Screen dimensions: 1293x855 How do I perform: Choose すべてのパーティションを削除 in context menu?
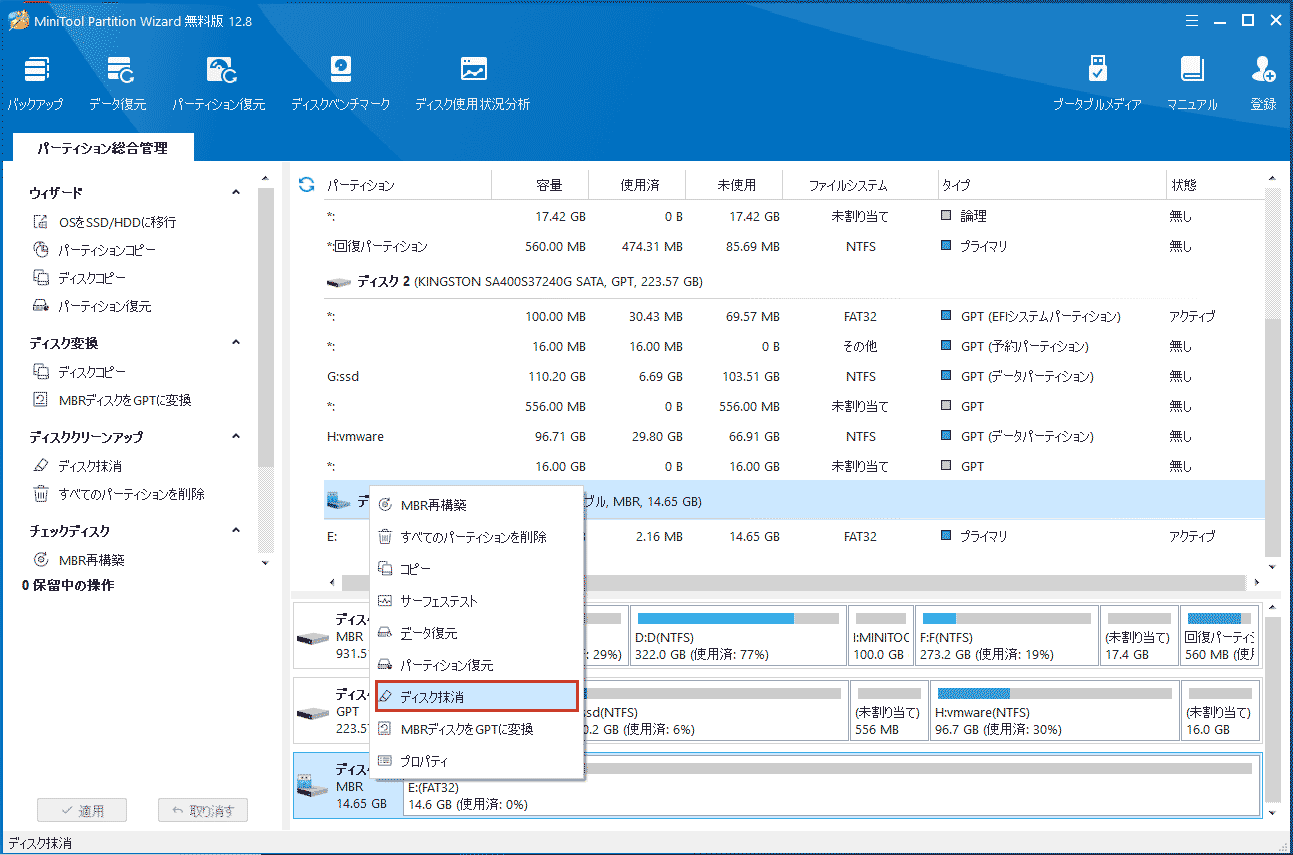477,537
